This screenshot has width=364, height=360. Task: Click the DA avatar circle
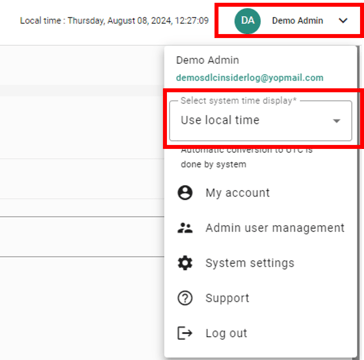(247, 21)
